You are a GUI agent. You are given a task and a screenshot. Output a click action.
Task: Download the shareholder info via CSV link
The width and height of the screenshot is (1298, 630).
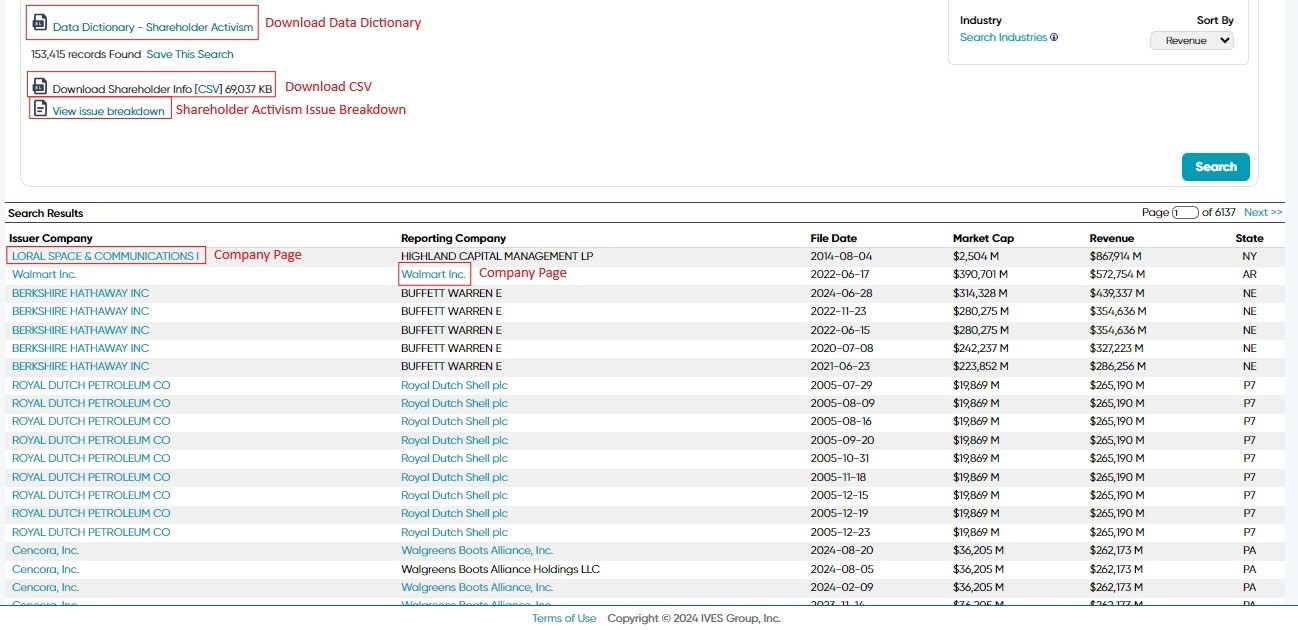pos(209,89)
